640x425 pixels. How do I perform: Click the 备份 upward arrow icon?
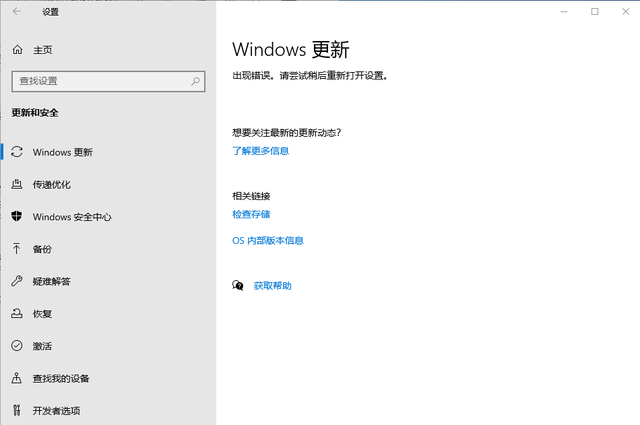click(16, 249)
